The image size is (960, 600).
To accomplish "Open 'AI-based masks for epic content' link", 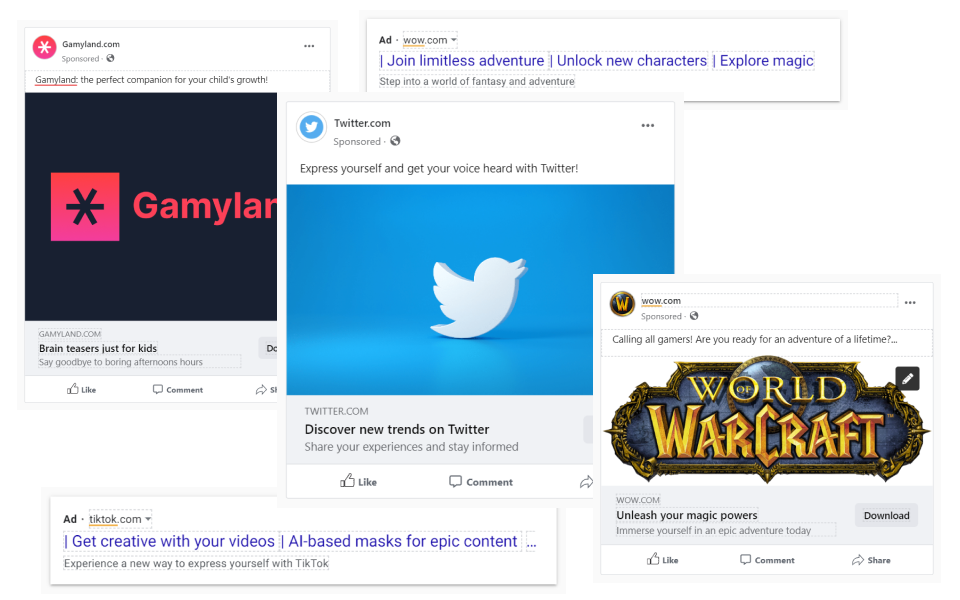I will [403, 541].
